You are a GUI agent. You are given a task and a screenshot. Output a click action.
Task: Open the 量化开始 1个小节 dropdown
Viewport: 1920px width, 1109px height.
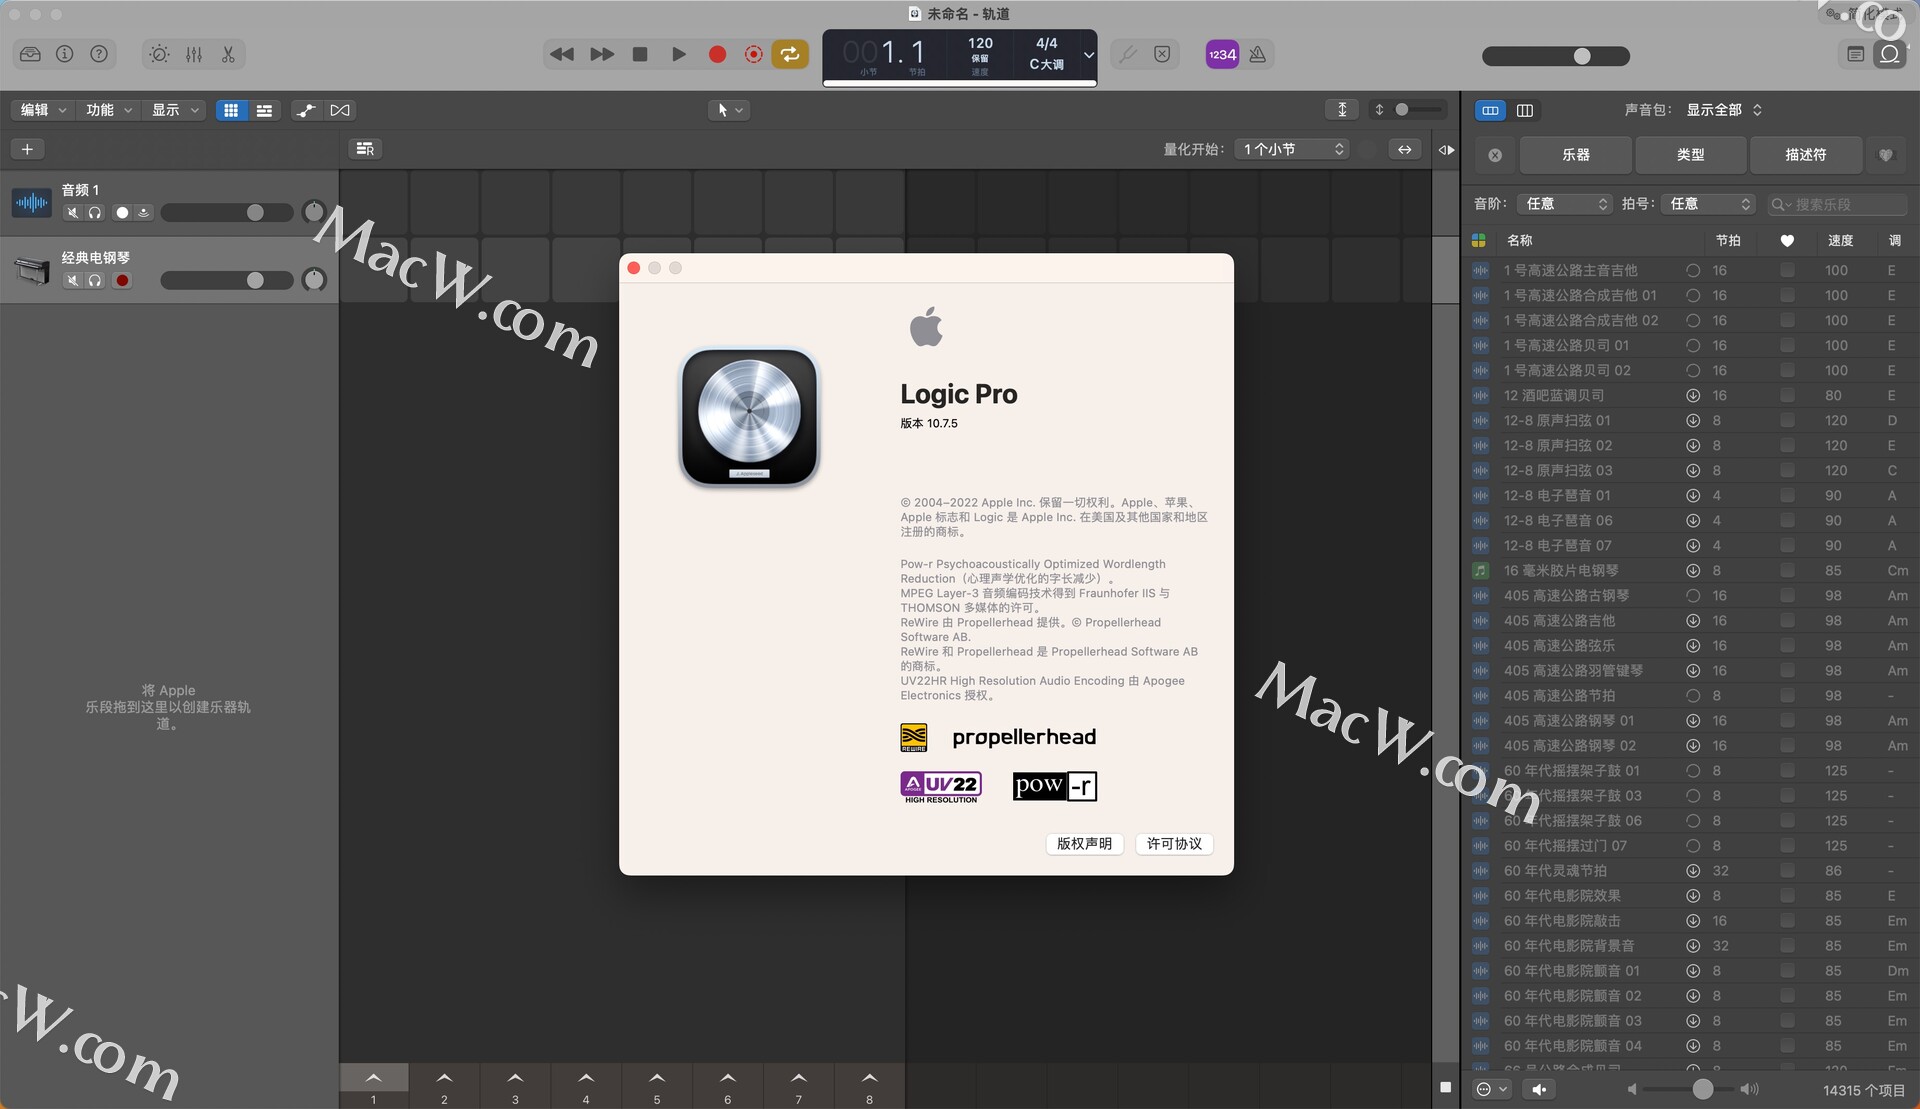point(1291,148)
